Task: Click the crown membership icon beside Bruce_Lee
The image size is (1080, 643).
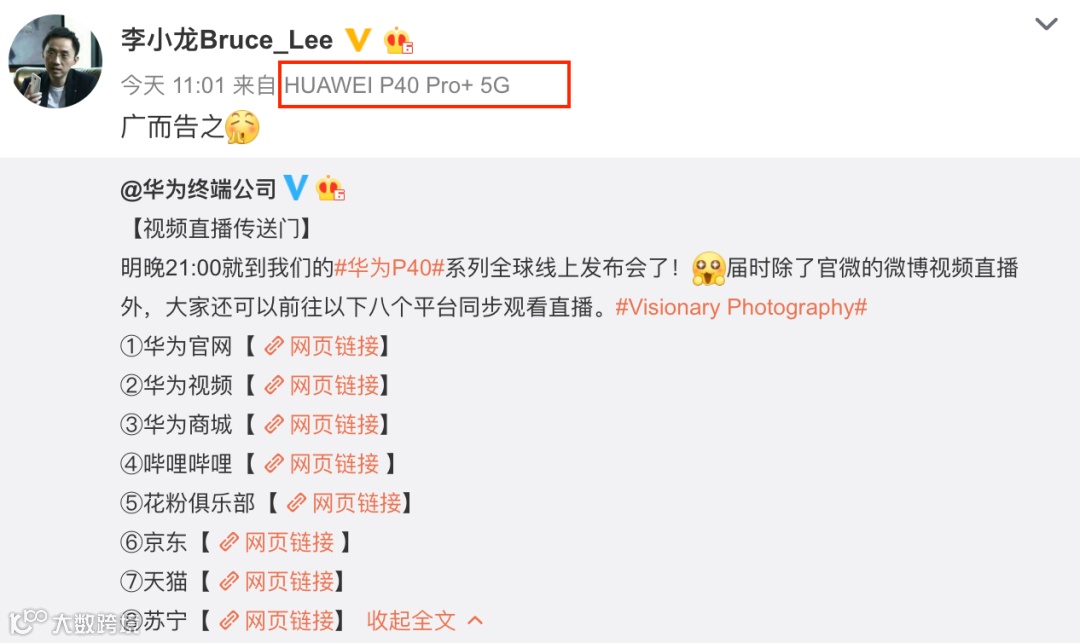Action: point(398,41)
